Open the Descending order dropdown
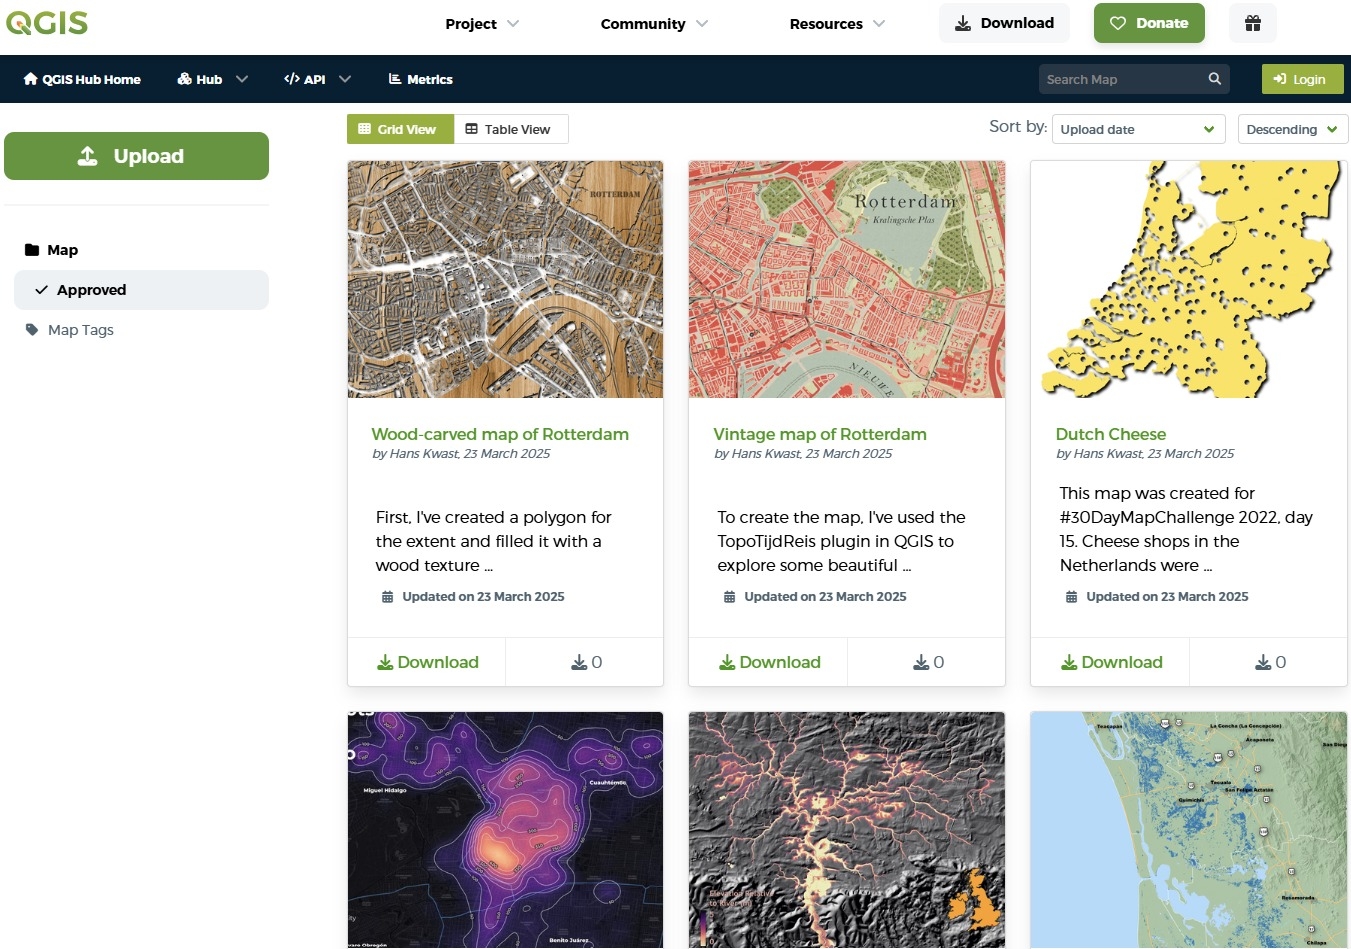The height and width of the screenshot is (949, 1351). click(x=1292, y=129)
